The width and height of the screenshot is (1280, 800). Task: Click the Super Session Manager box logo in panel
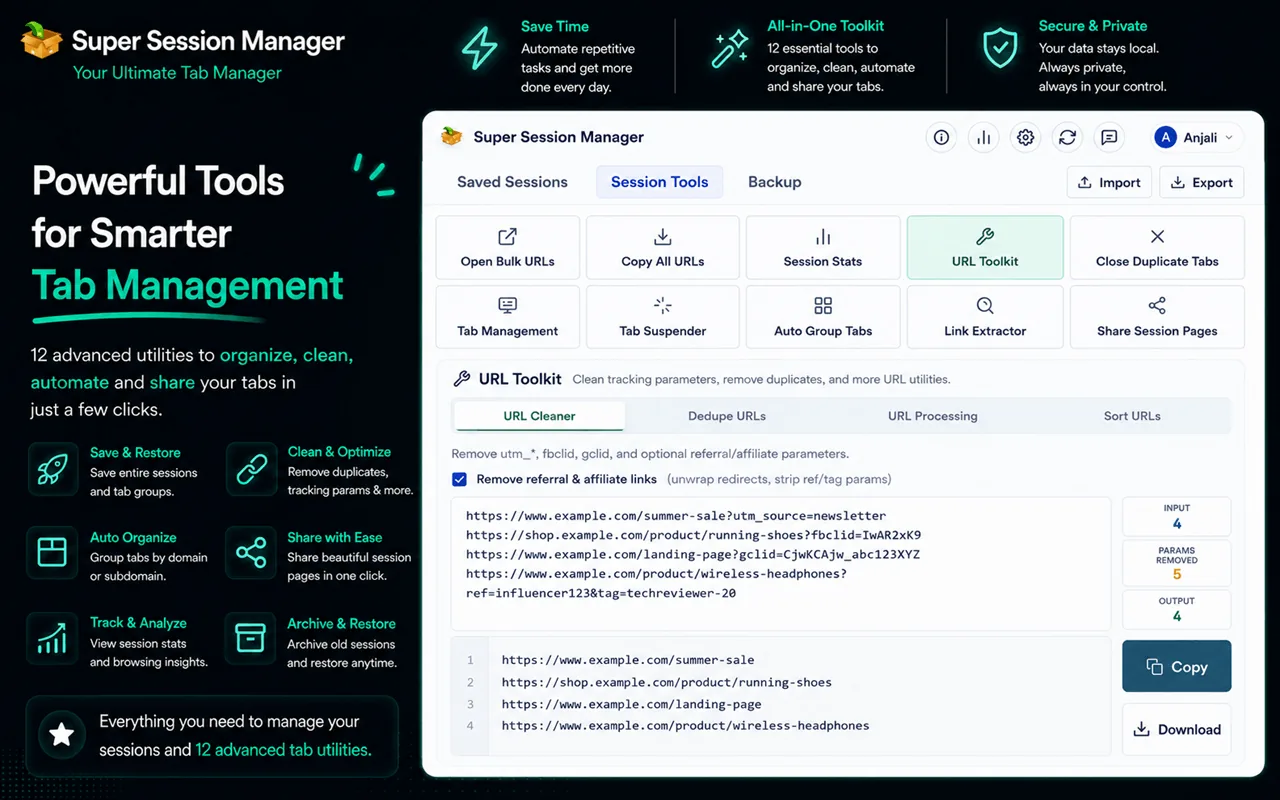pos(452,136)
